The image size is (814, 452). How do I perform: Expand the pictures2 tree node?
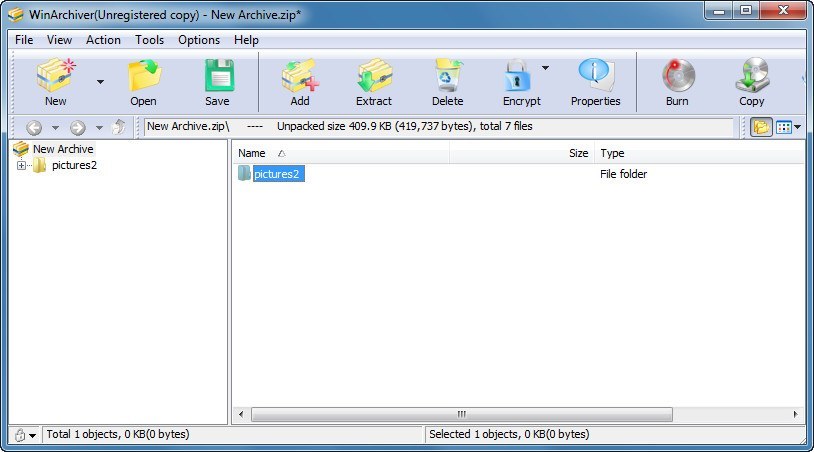pyautogui.click(x=21, y=166)
